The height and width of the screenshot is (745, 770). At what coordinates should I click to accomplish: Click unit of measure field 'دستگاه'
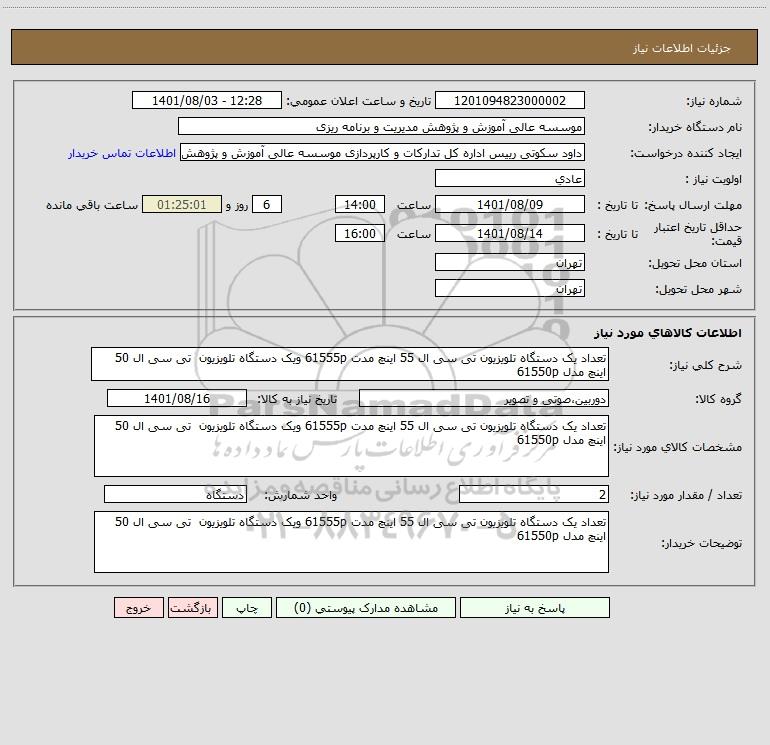pos(175,494)
